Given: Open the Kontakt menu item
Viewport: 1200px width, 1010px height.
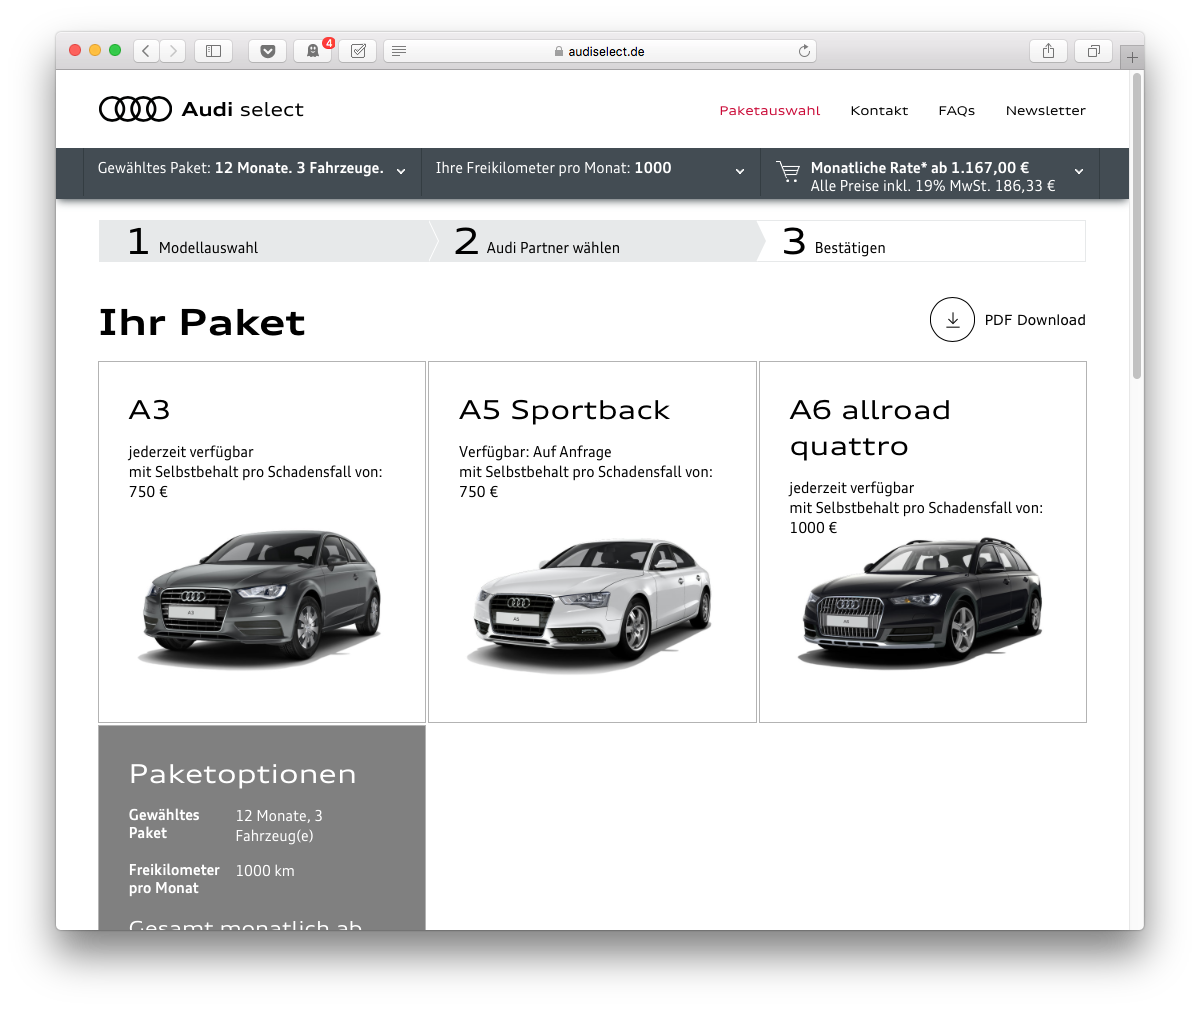Looking at the screenshot, I should 879,110.
